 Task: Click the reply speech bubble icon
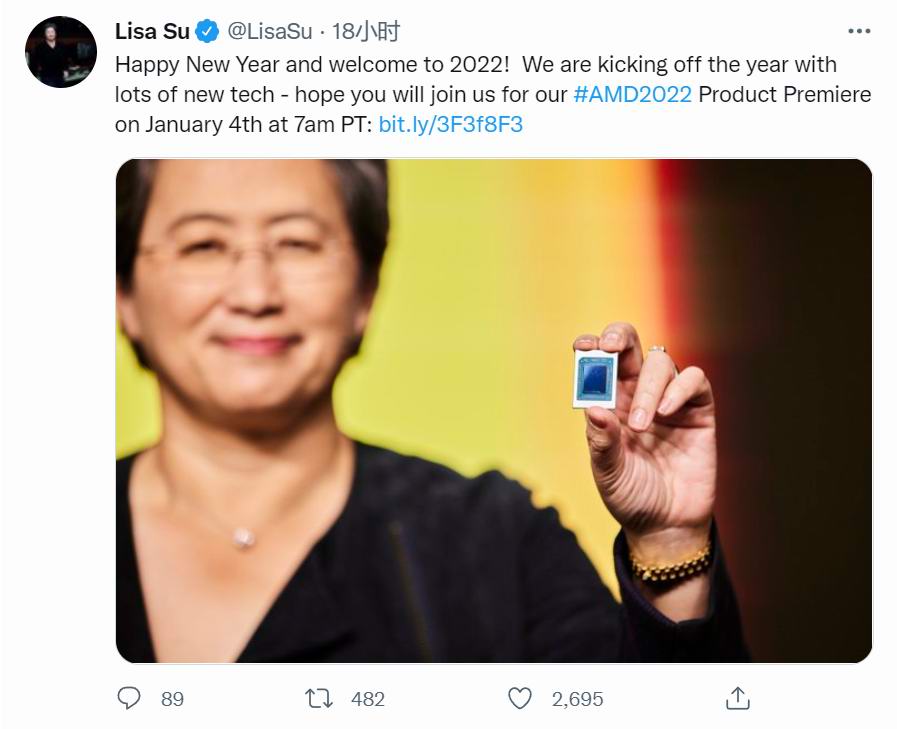click(x=129, y=697)
